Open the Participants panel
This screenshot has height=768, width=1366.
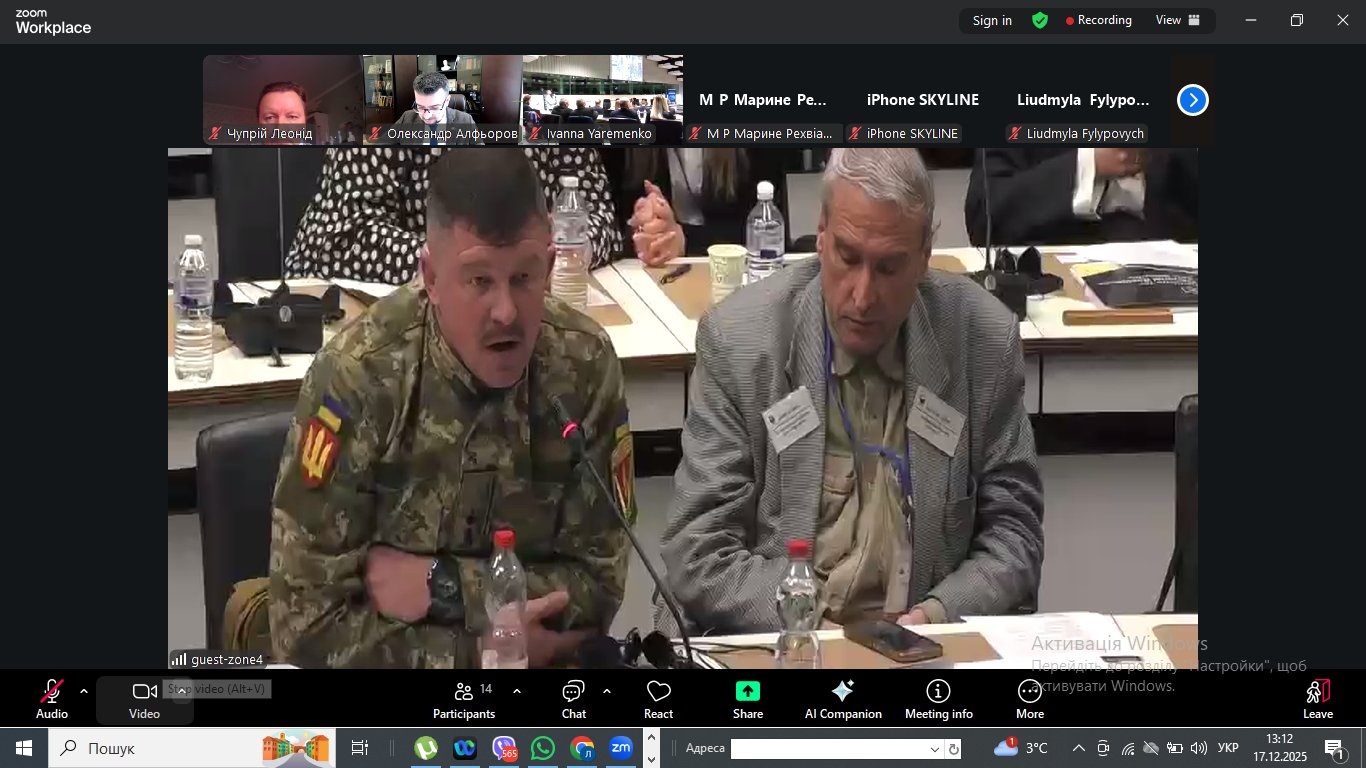click(x=464, y=699)
